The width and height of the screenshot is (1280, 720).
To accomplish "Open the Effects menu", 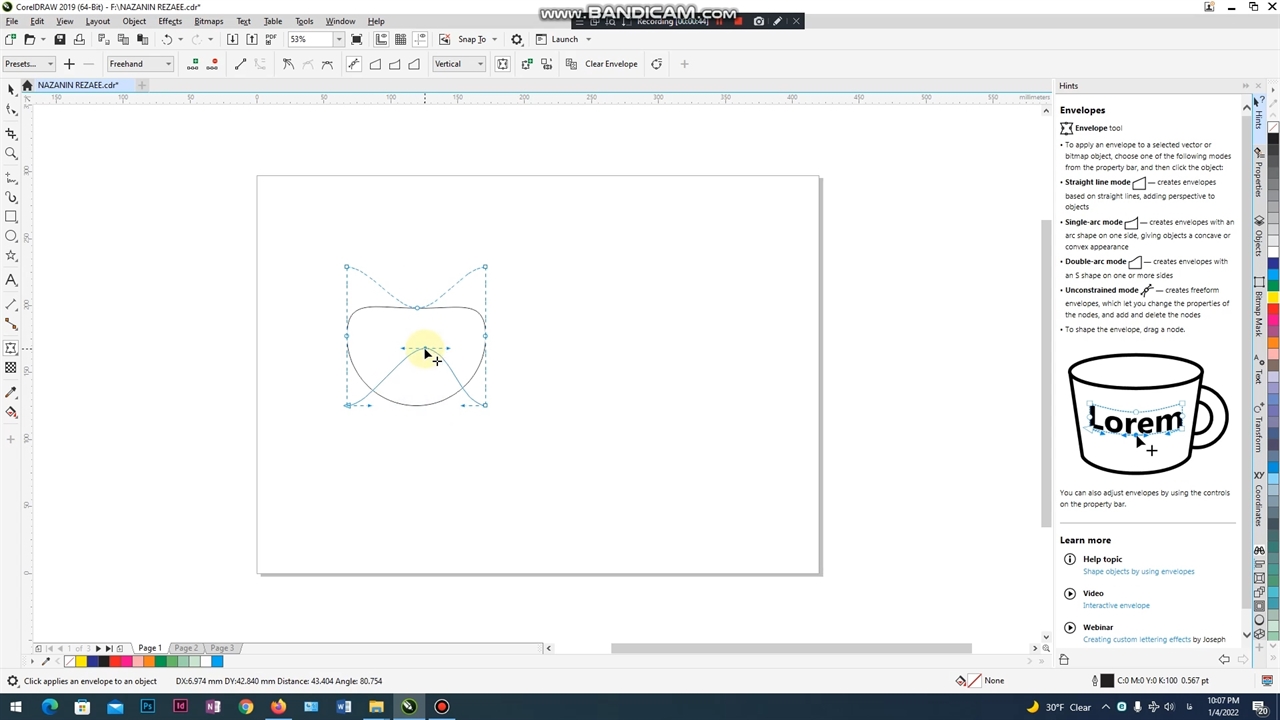I will click(x=170, y=21).
